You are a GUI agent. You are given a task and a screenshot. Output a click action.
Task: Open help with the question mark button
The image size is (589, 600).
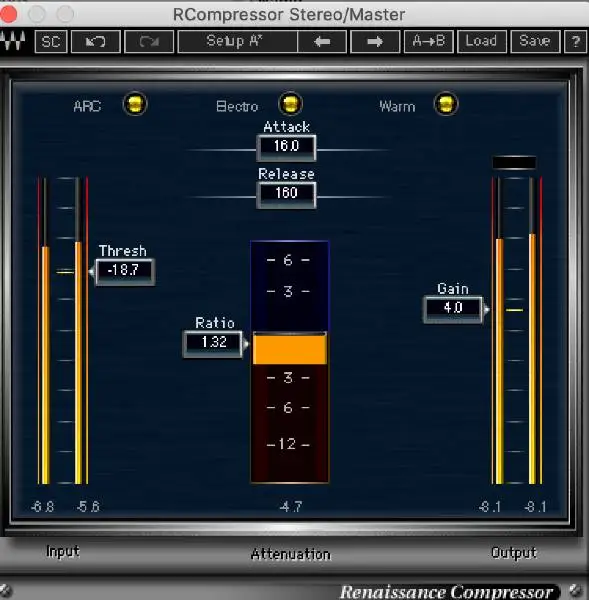pyautogui.click(x=576, y=41)
